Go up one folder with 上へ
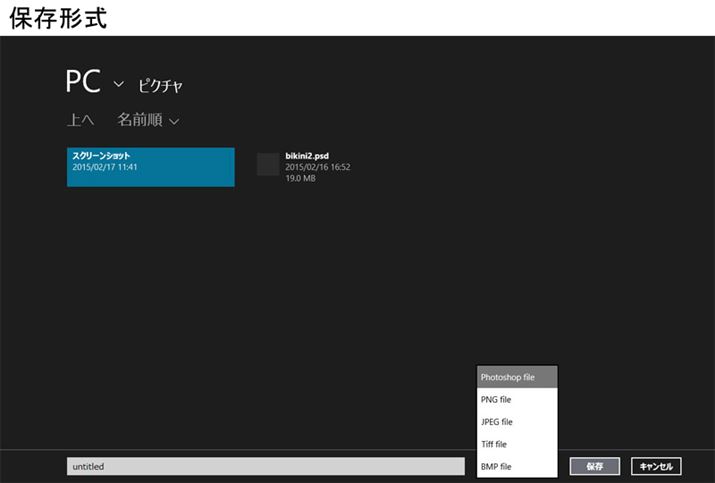This screenshot has height=483, width=715. [x=81, y=120]
